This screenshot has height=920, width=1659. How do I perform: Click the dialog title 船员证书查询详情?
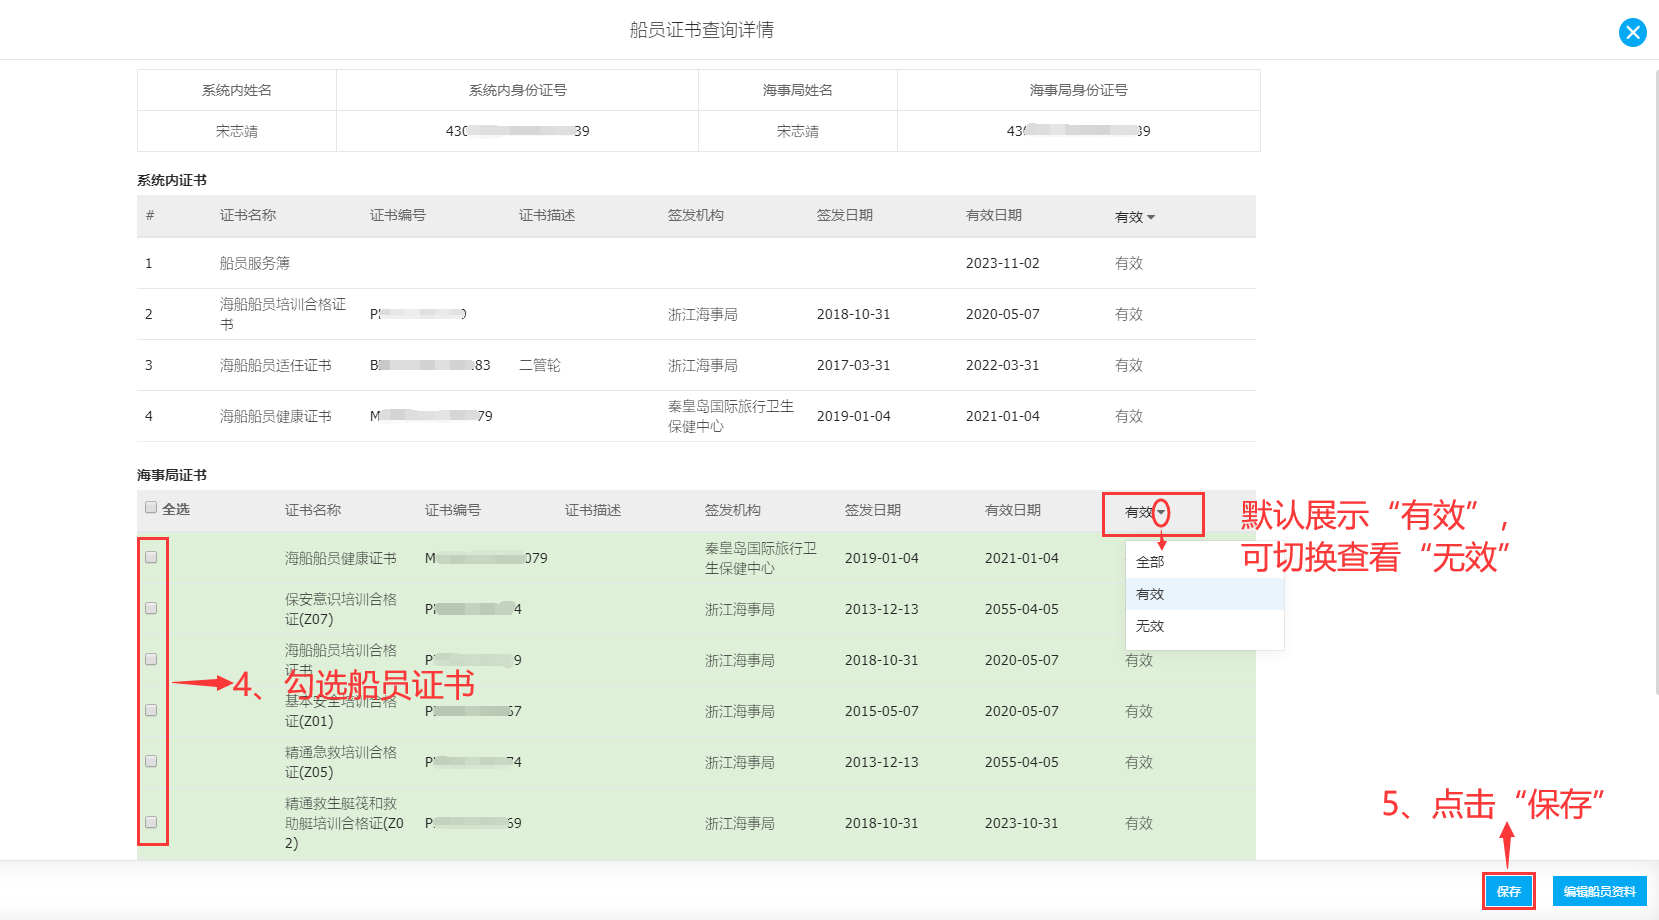702,30
